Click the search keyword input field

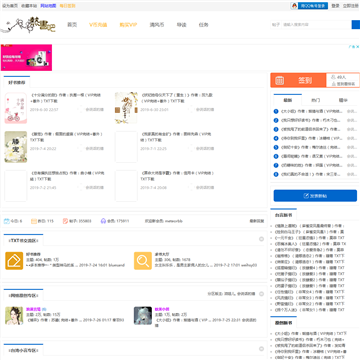[x=316, y=25]
